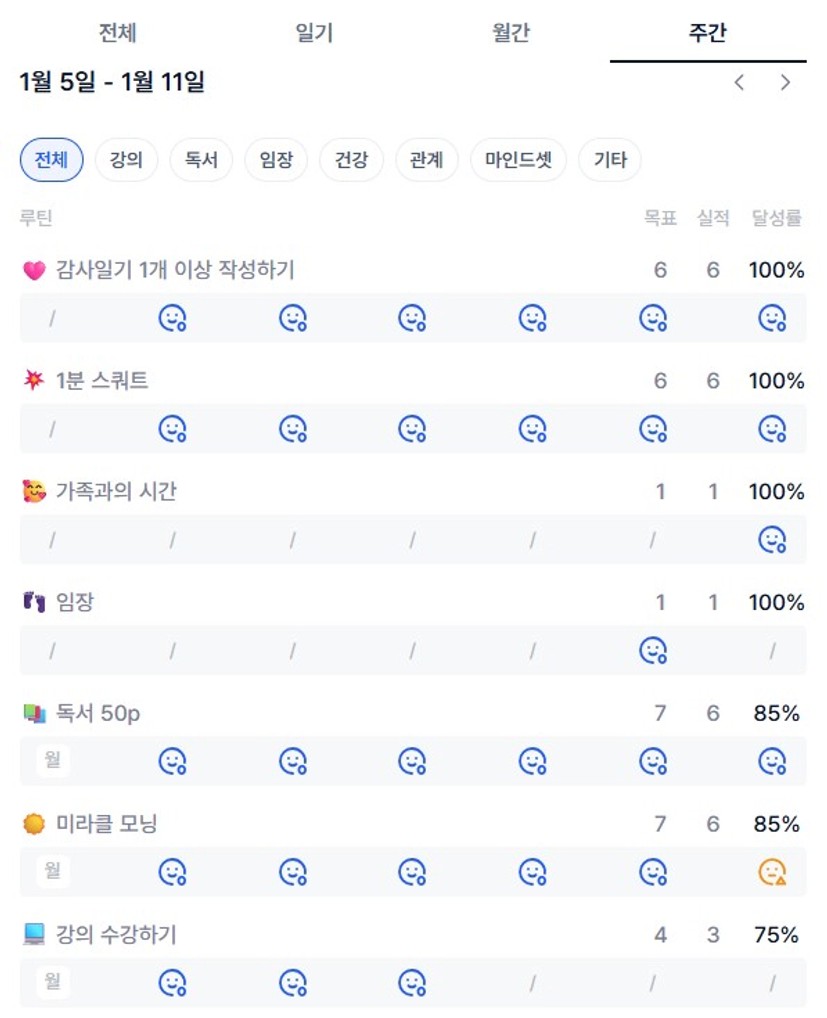Viewport: 827px width, 1018px height.
Task: Toggle the 월 marker in 강의 수강하기 row
Action: [52, 983]
